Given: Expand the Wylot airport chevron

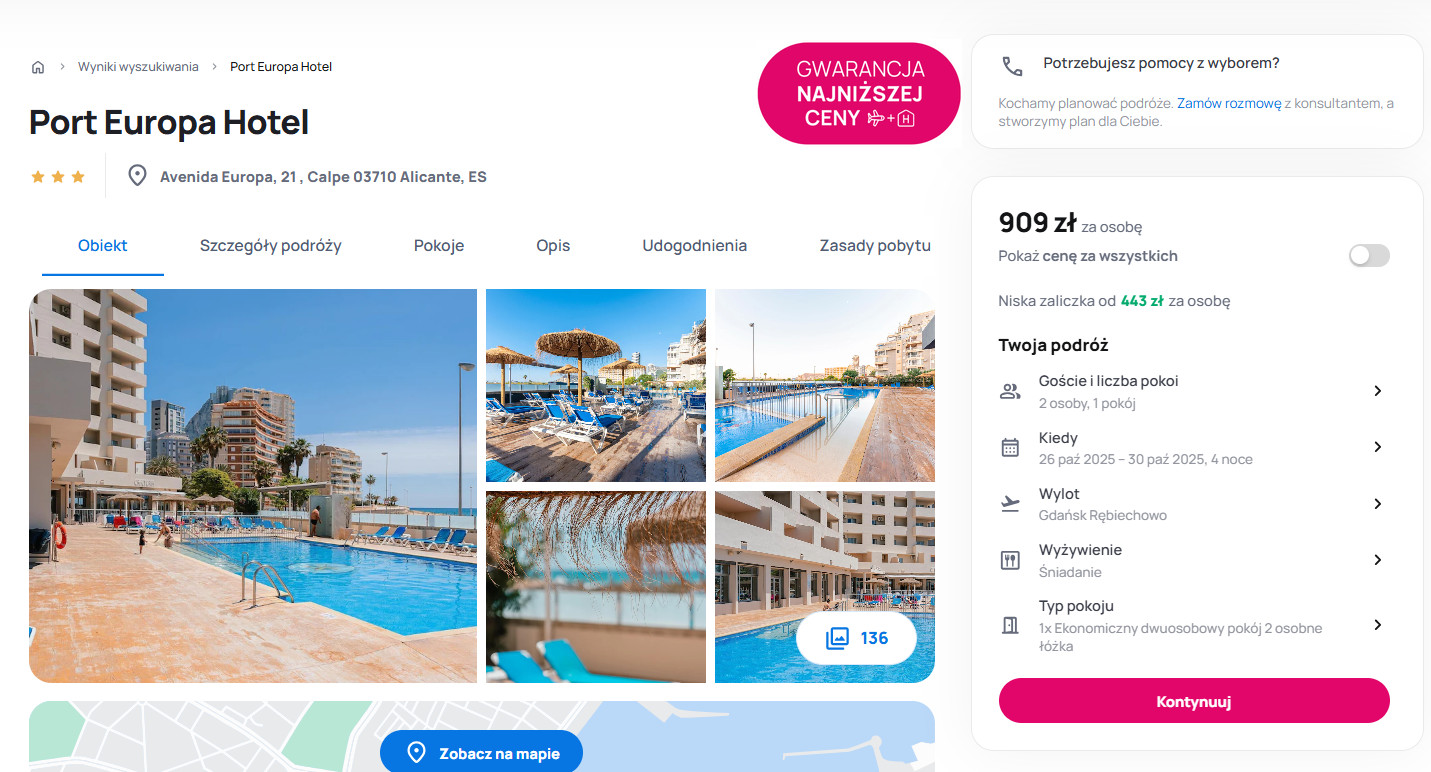Looking at the screenshot, I should (x=1377, y=504).
